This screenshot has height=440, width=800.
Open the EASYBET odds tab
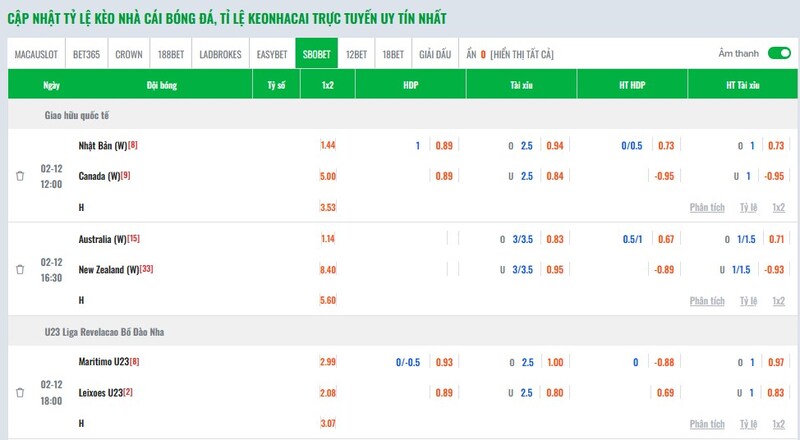click(273, 54)
